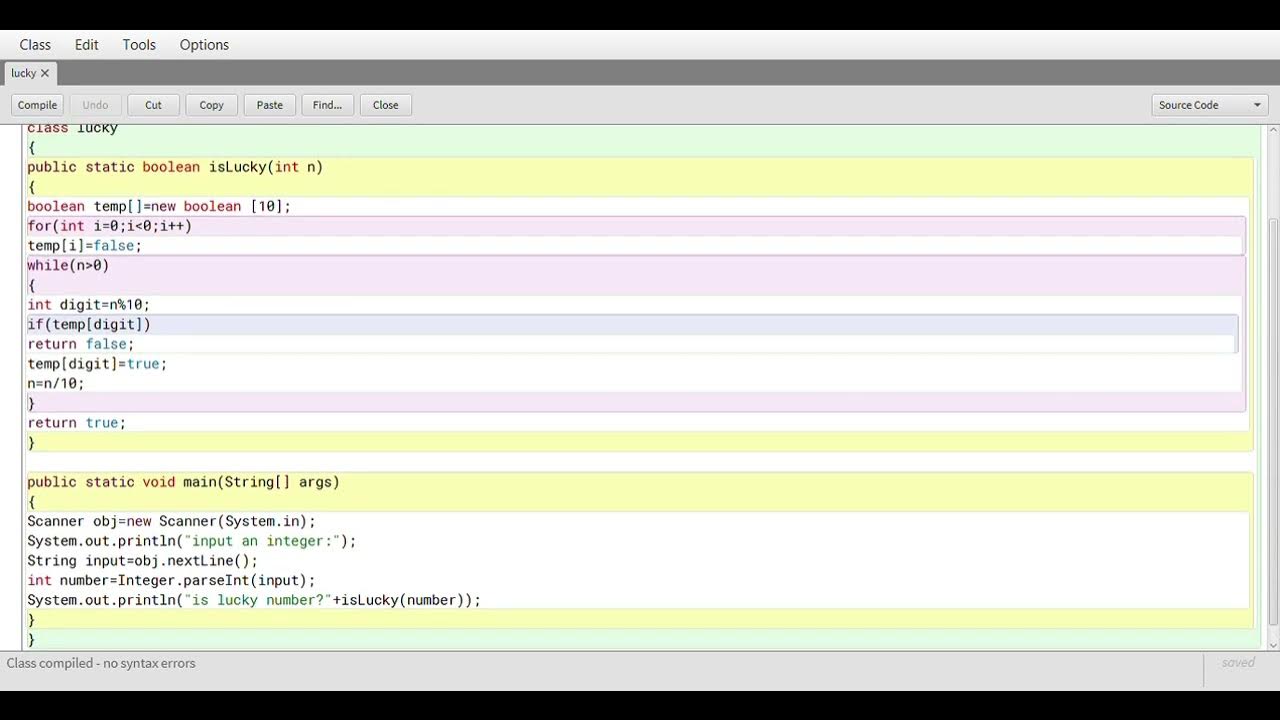
Task: Expand the Source Code view dropdown
Action: pos(1209,105)
